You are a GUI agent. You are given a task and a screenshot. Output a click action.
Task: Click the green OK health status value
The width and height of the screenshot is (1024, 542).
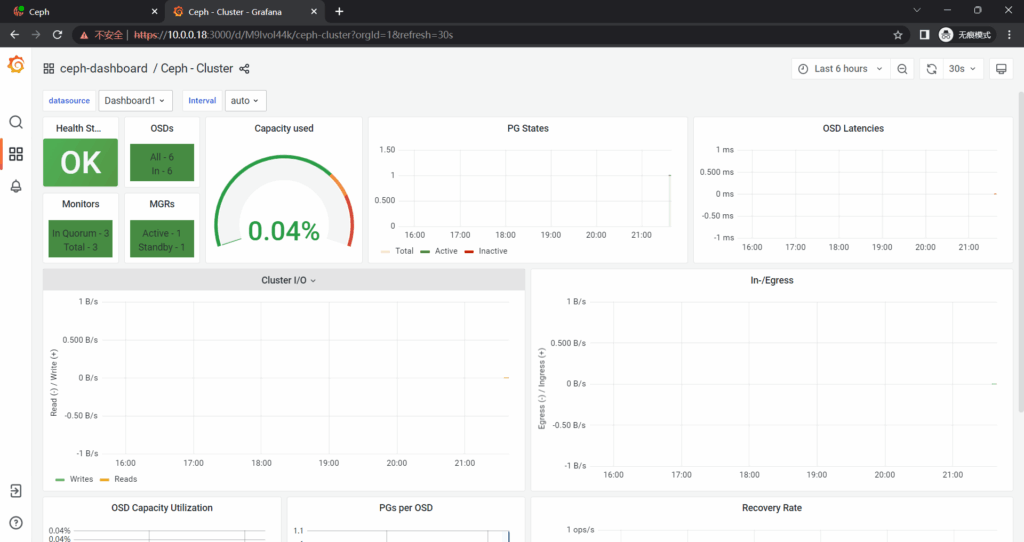tap(80, 163)
